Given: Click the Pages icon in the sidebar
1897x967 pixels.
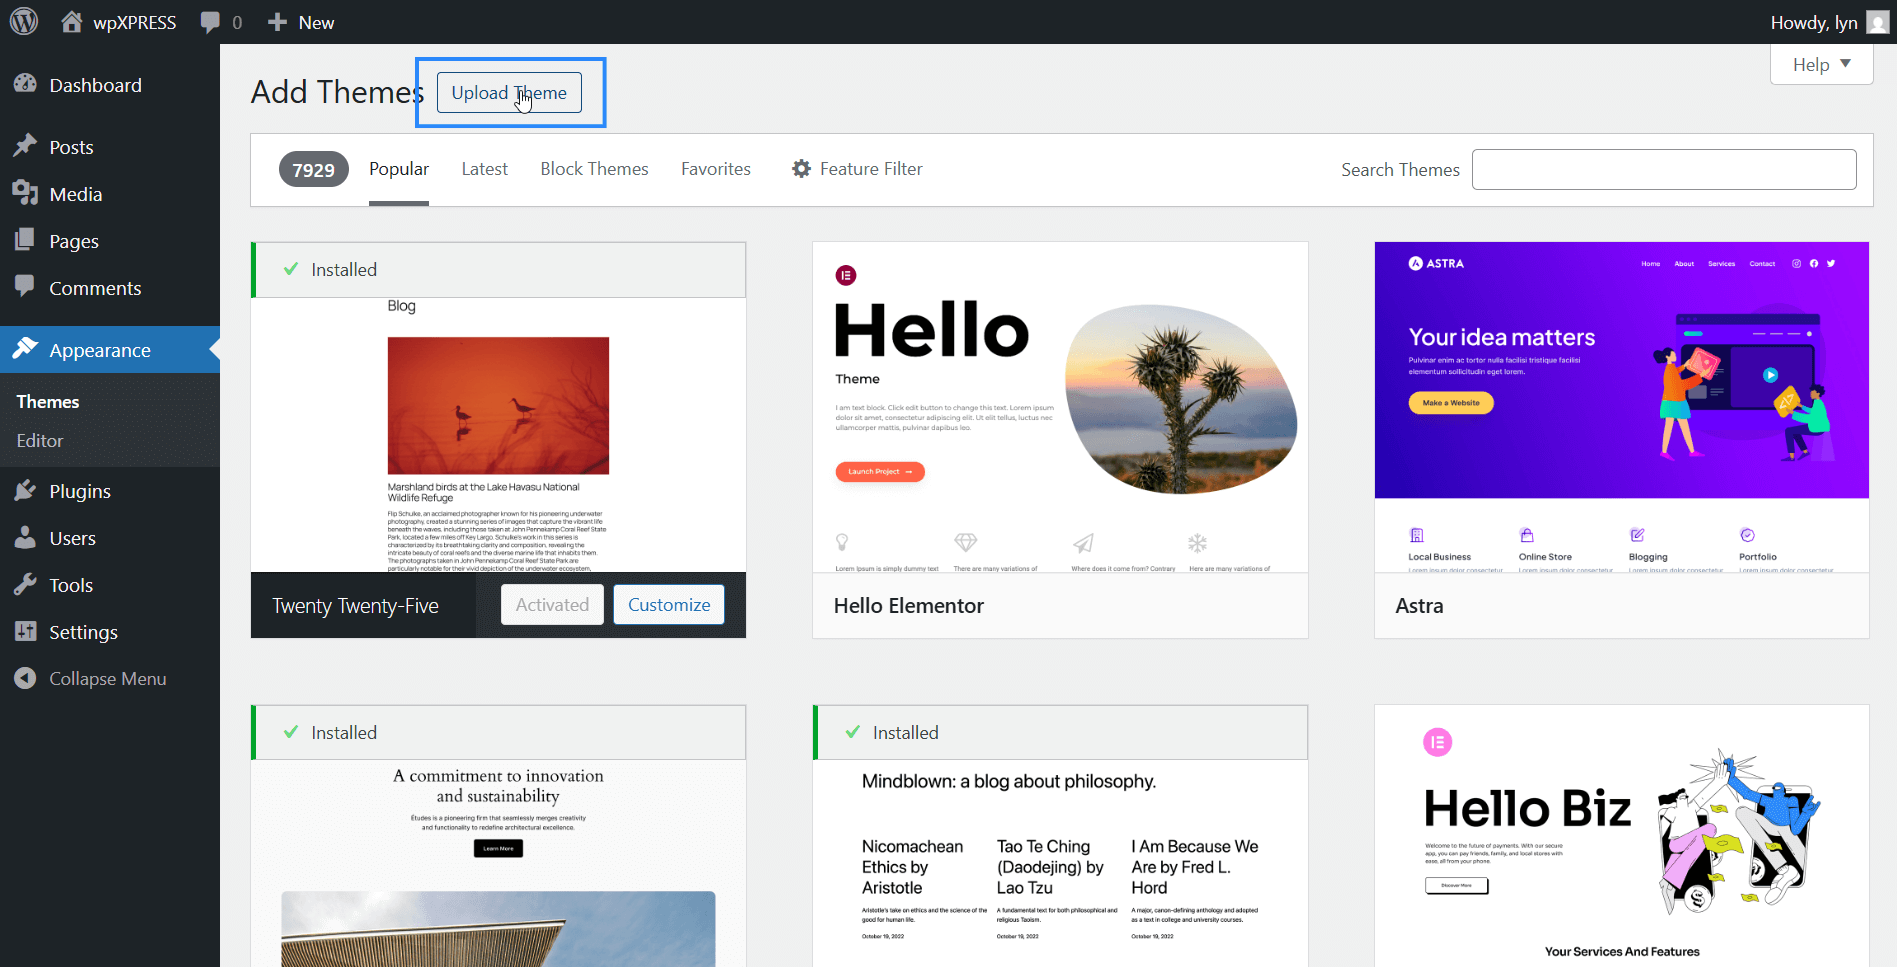Looking at the screenshot, I should tap(27, 240).
